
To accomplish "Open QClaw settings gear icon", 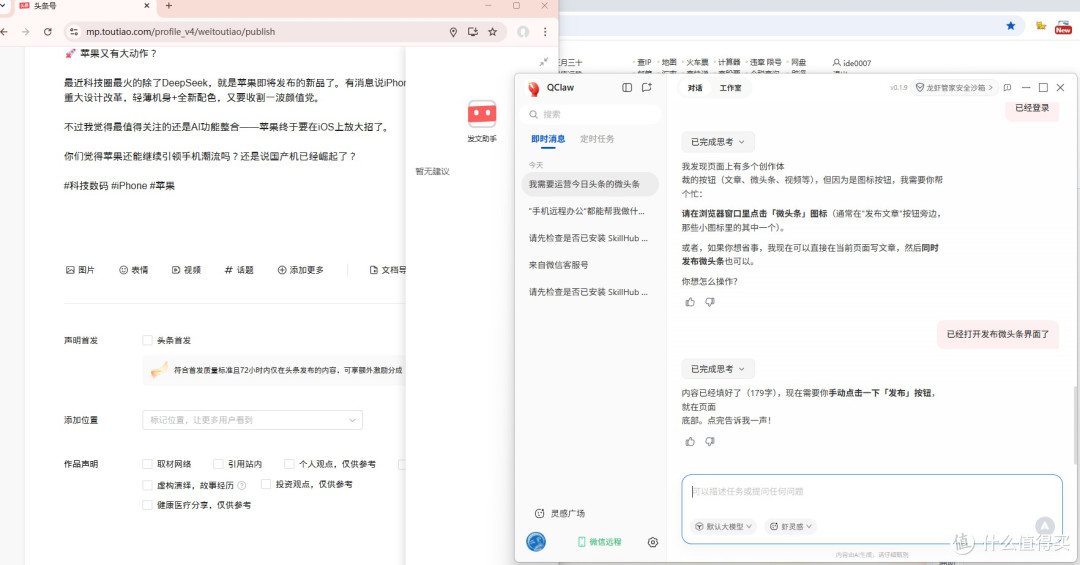I will 652,542.
